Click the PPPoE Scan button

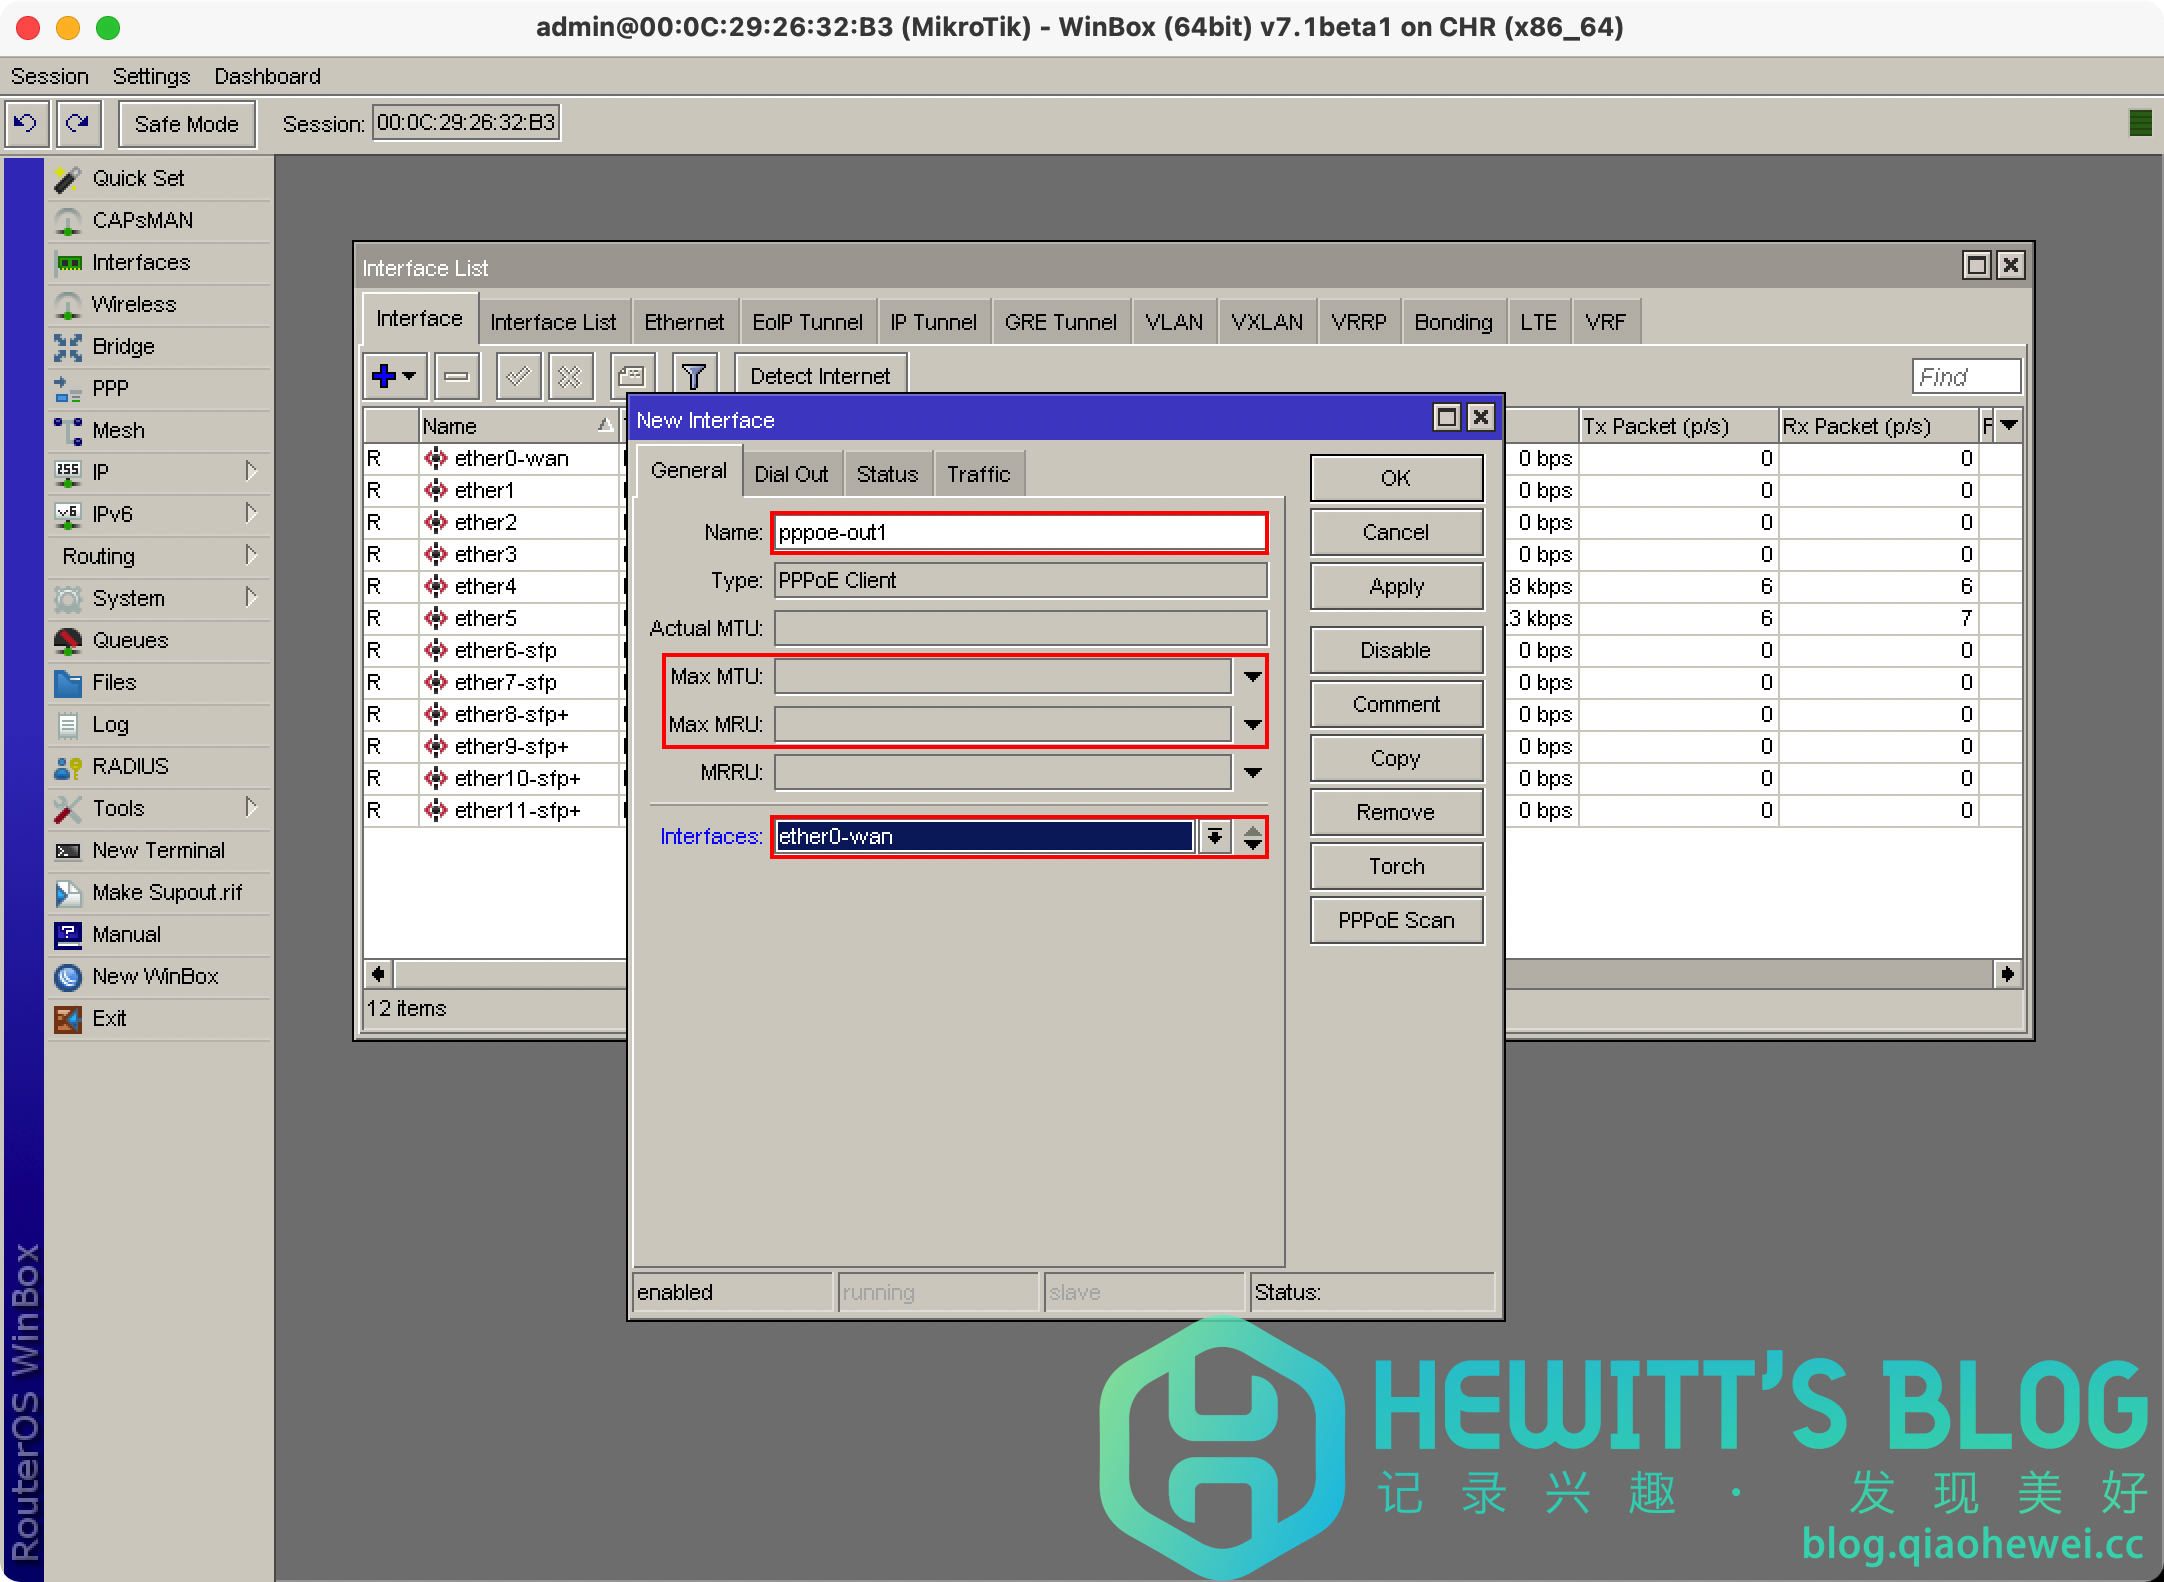tap(1396, 920)
